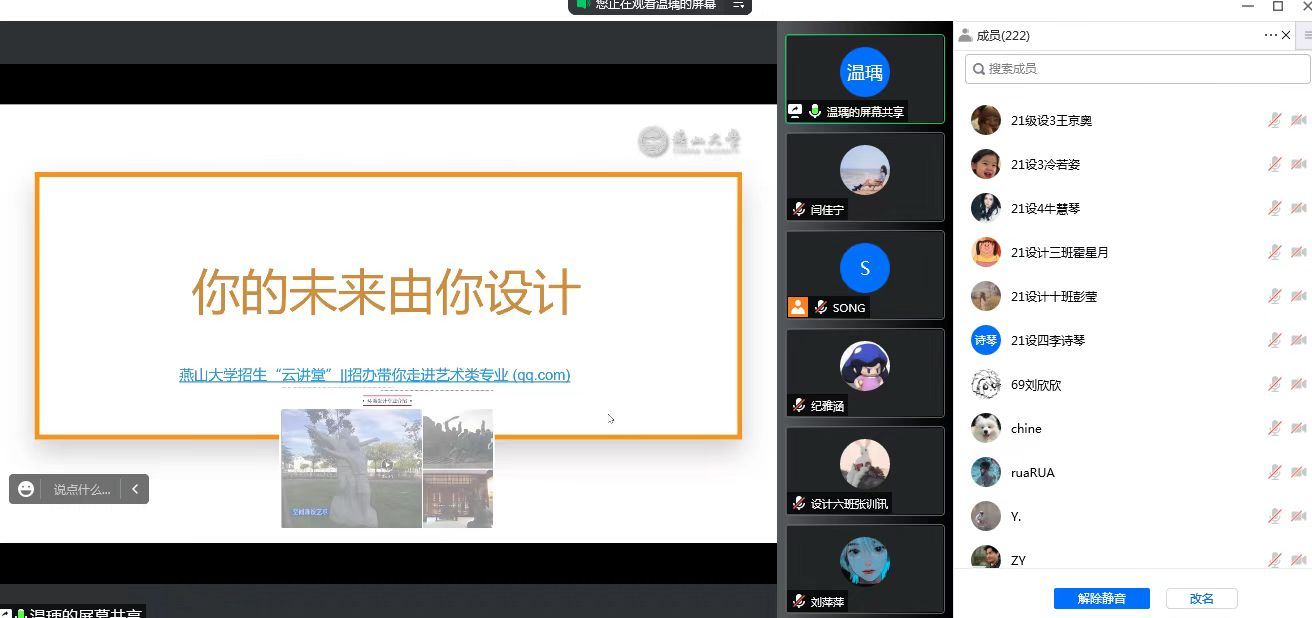Click the 解除静音 unmute button
This screenshot has height=618, width=1312.
1101,598
